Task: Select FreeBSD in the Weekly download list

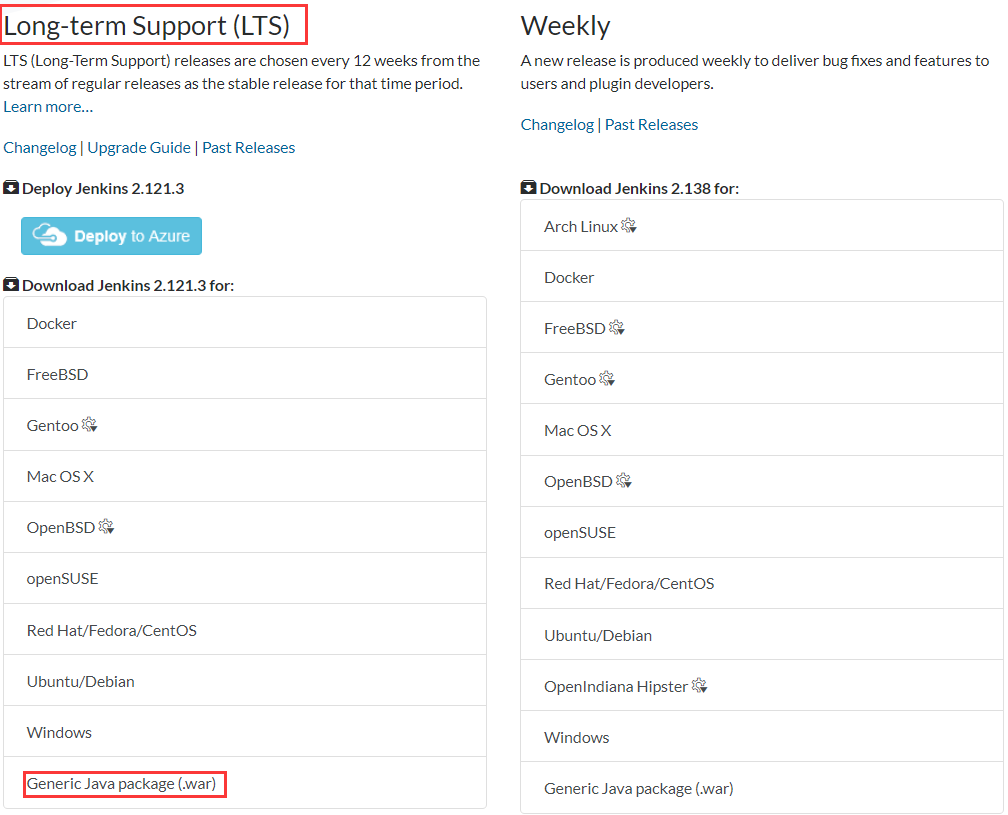Action: pos(762,328)
